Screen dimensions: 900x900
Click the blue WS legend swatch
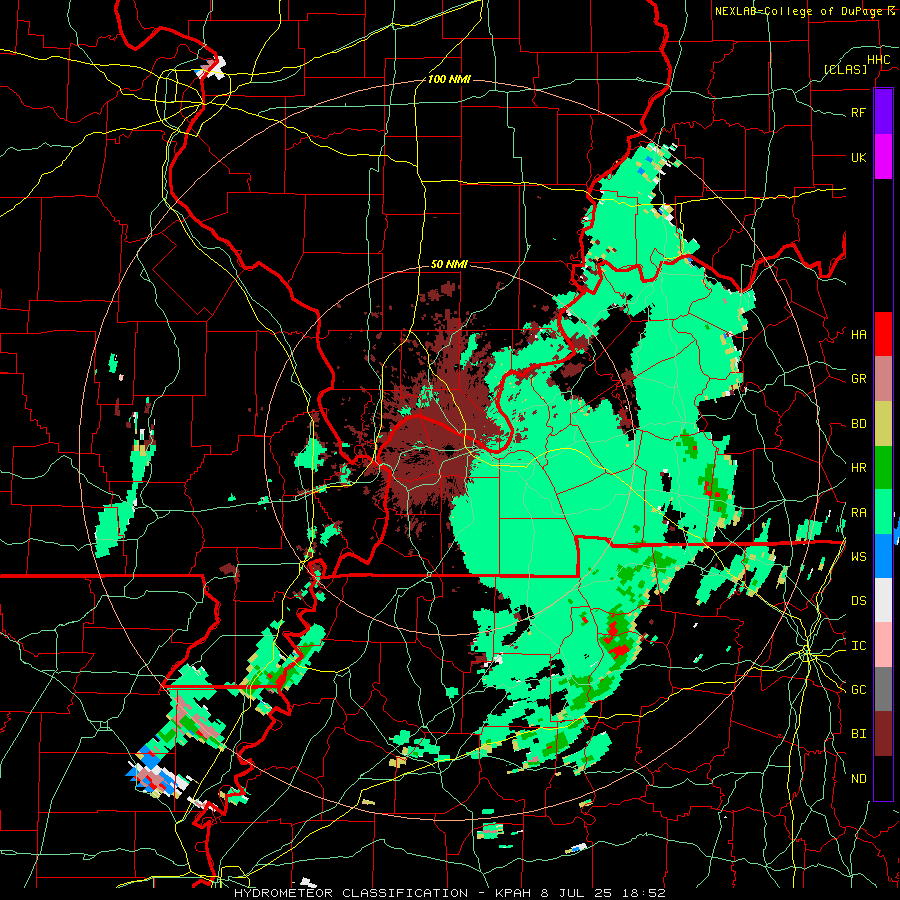click(883, 556)
